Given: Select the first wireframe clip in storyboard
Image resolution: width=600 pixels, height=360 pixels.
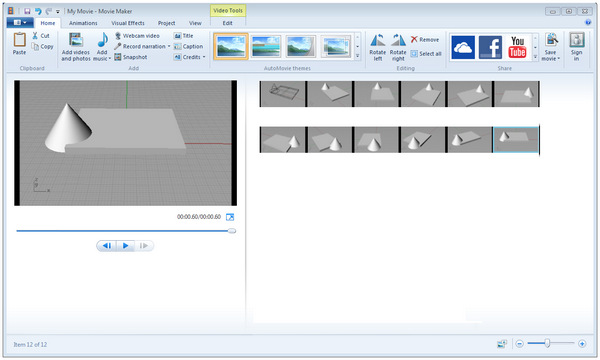Looking at the screenshot, I should pyautogui.click(x=283, y=94).
